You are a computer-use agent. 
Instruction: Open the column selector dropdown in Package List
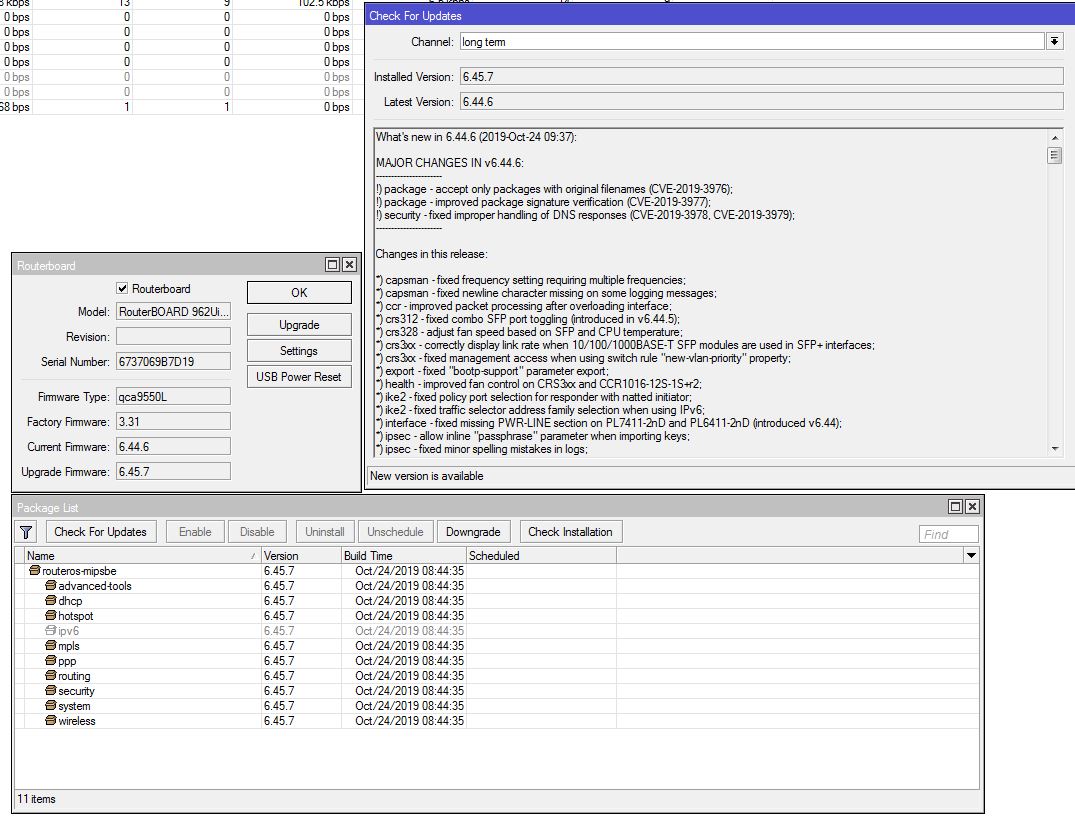click(x=971, y=555)
